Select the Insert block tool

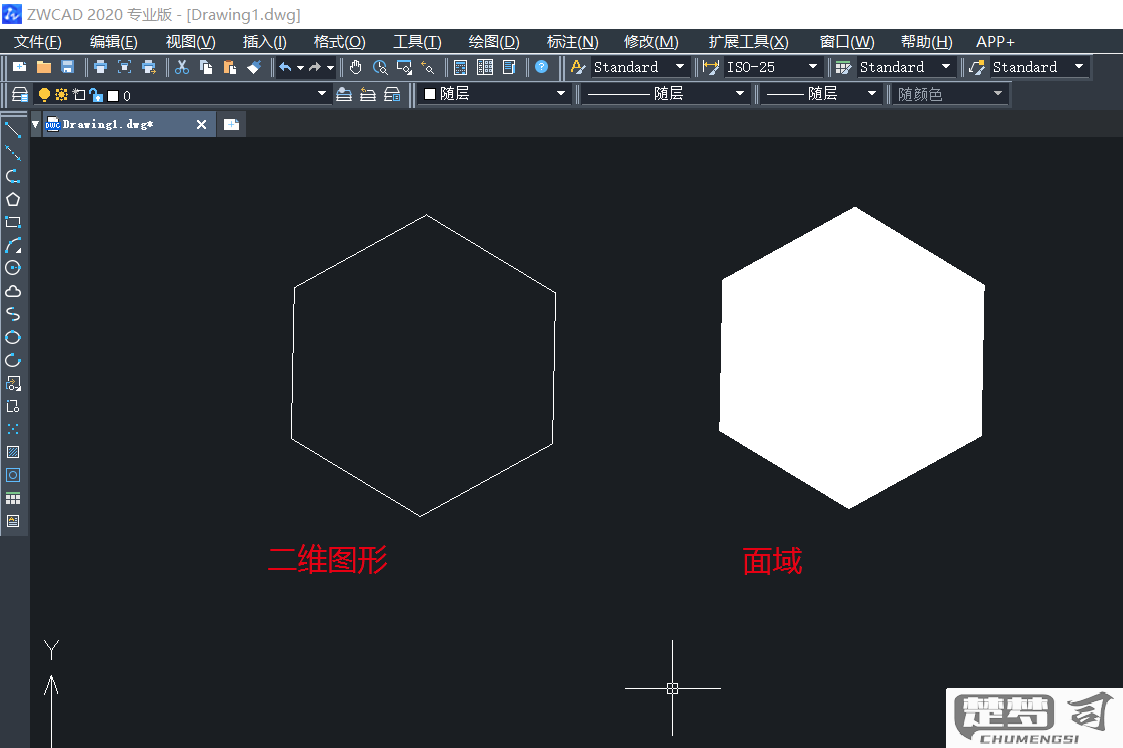pos(13,383)
